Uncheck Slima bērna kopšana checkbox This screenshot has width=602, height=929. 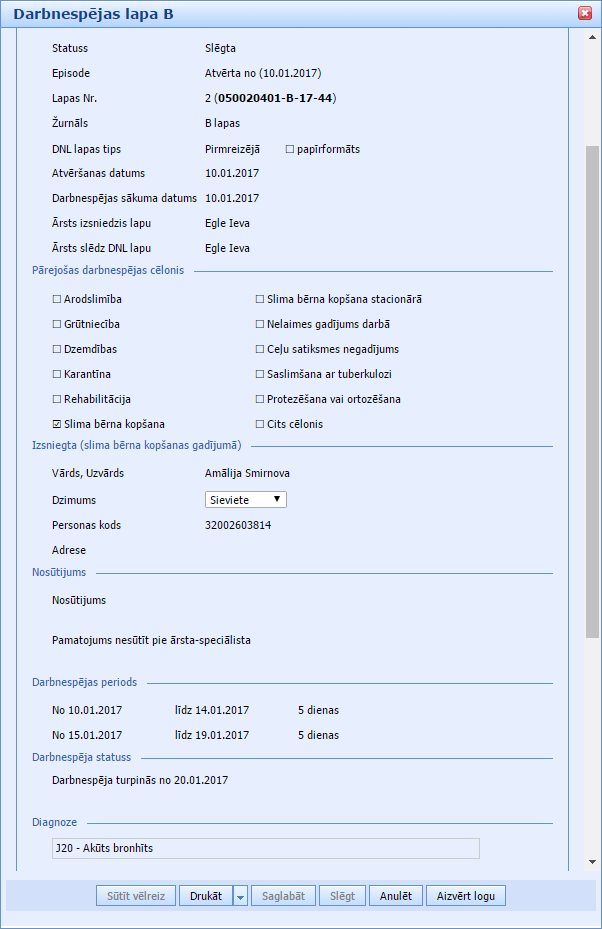click(x=57, y=424)
